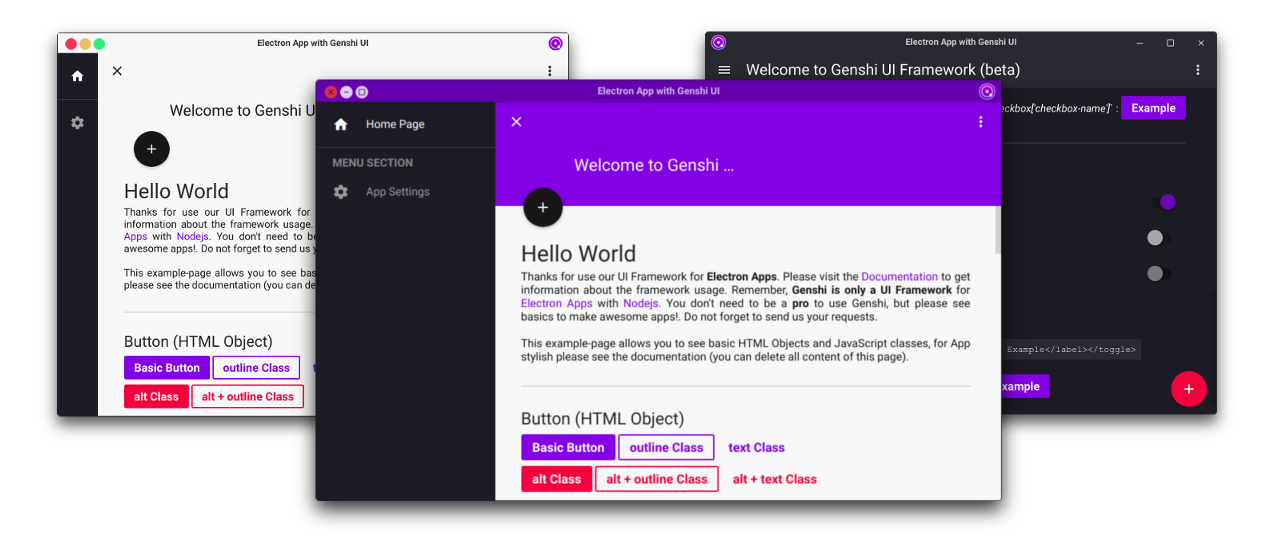Open App Settings in the middle window sidebar

pyautogui.click(x=406, y=192)
